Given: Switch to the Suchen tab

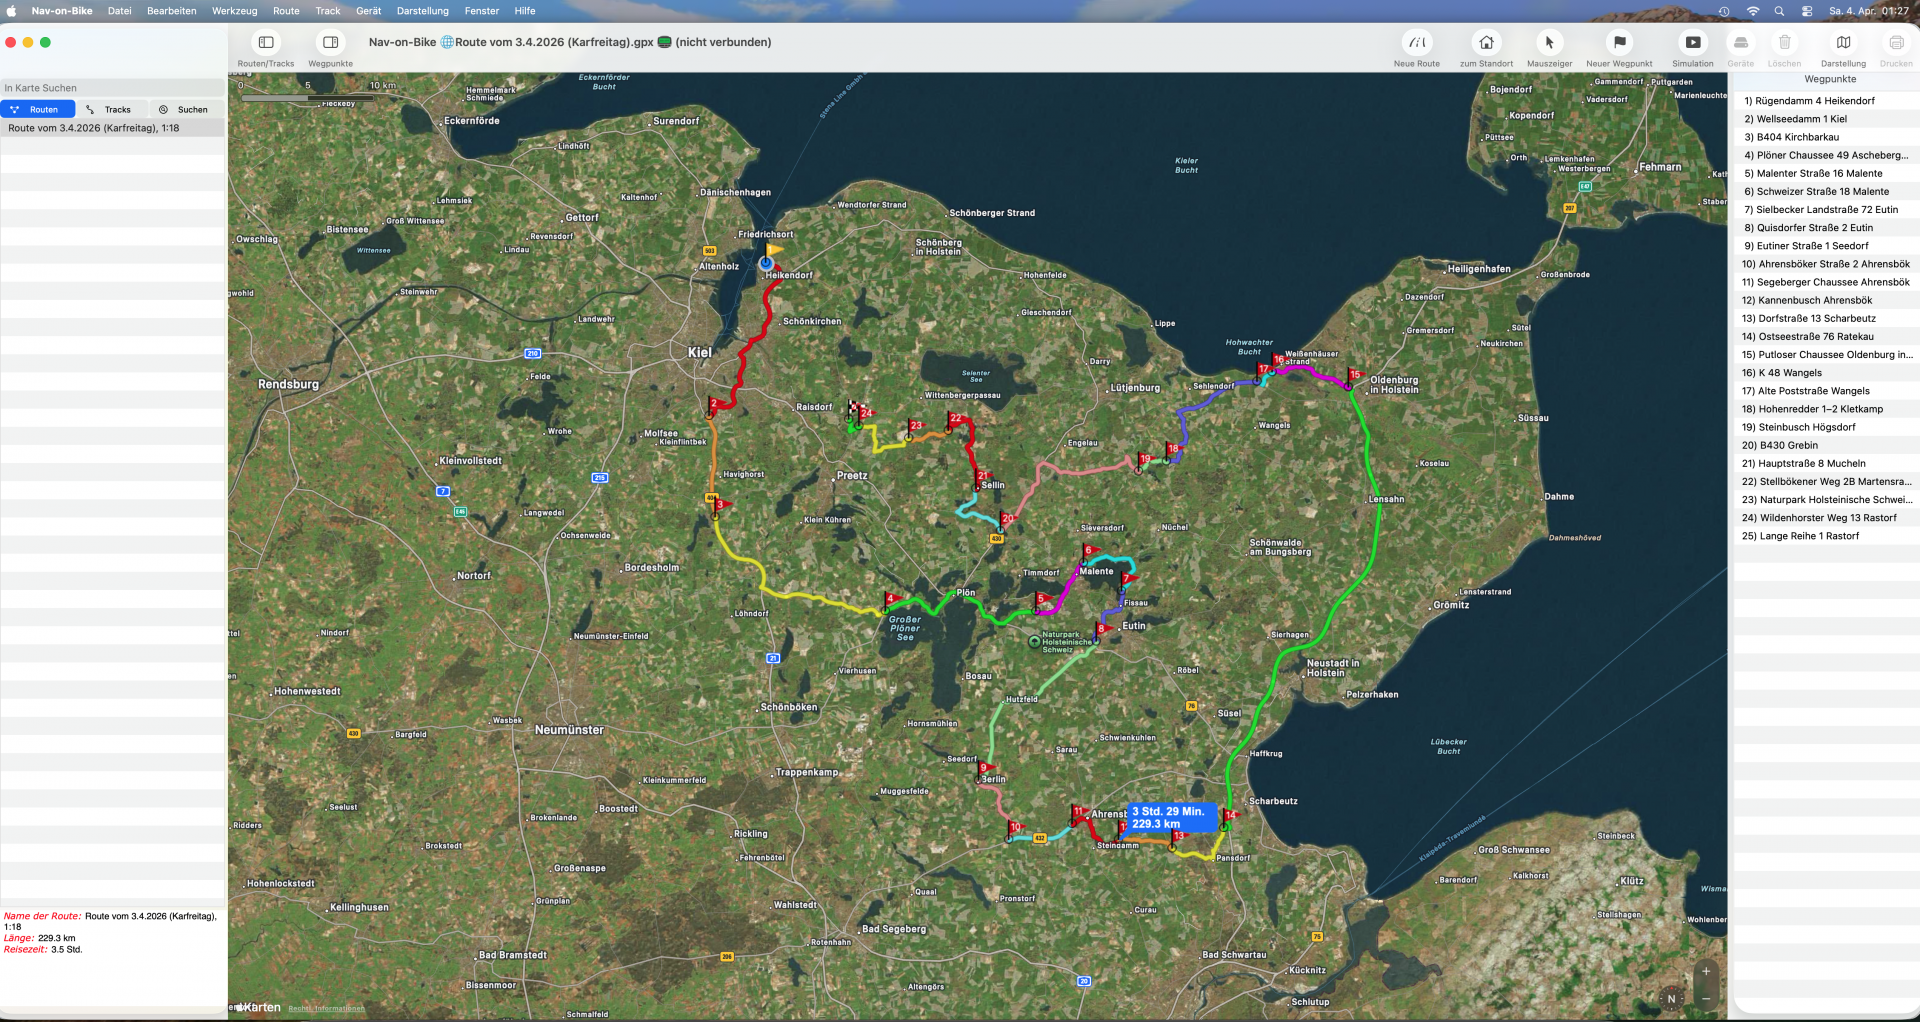Looking at the screenshot, I should (185, 110).
